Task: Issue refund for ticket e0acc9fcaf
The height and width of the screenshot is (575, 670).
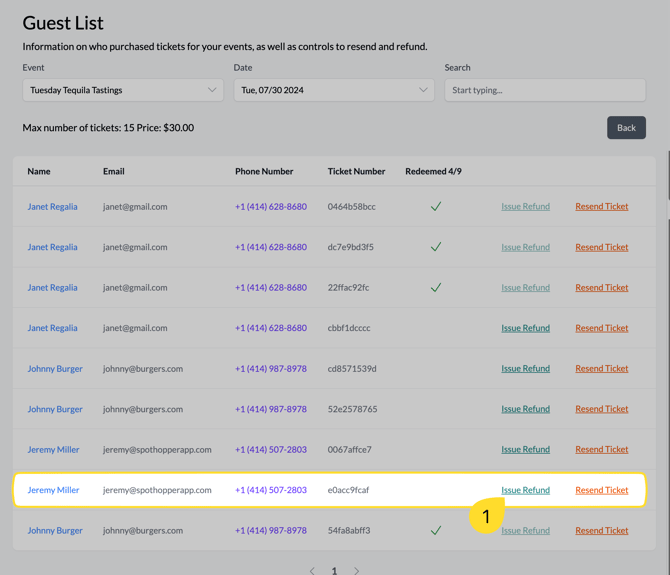Action: (525, 490)
